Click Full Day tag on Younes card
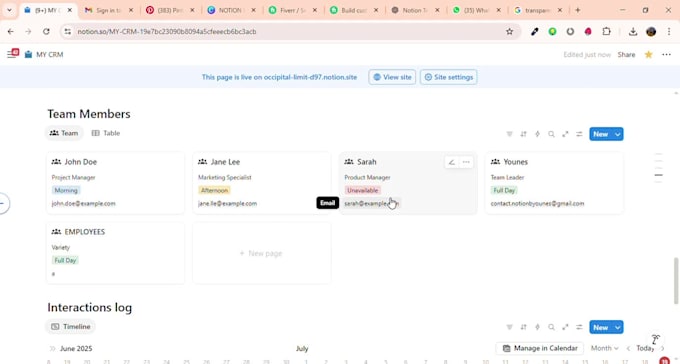 [x=504, y=190]
